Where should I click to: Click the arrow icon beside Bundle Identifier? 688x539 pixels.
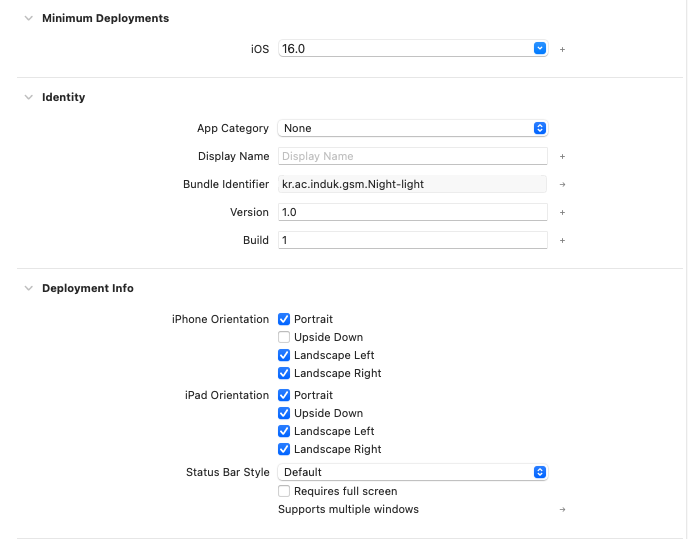[x=562, y=185]
